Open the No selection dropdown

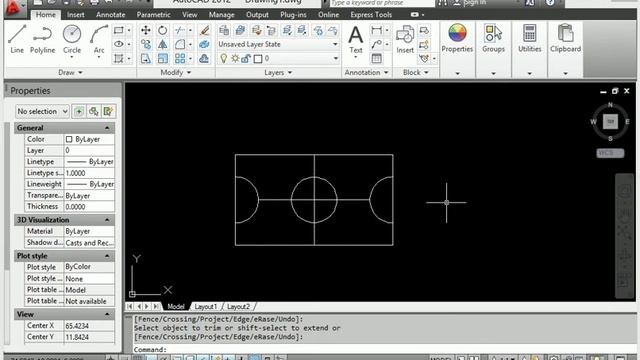[x=42, y=111]
